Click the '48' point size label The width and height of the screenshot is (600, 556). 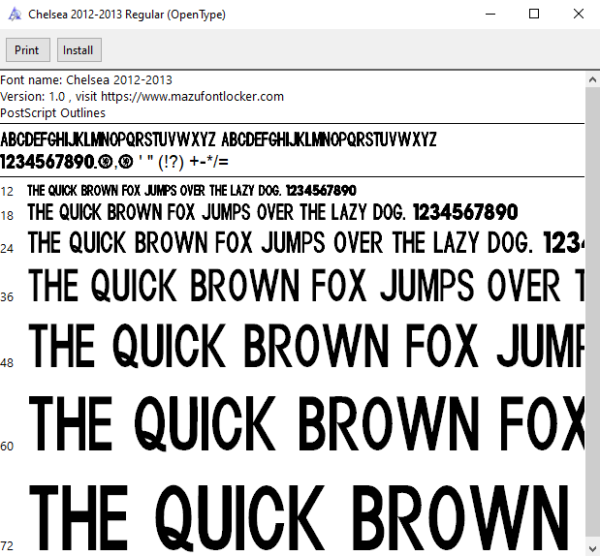click(x=7, y=362)
